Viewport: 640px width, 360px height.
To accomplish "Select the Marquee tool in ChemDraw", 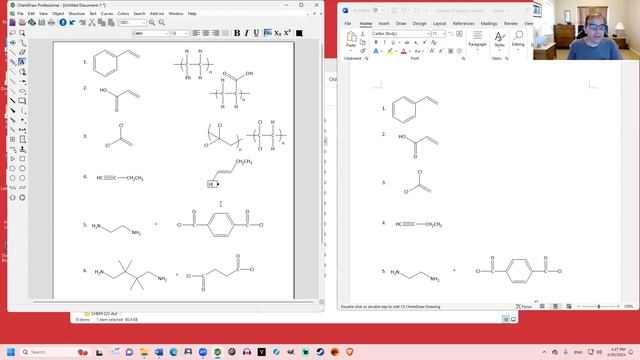I will 22,33.
